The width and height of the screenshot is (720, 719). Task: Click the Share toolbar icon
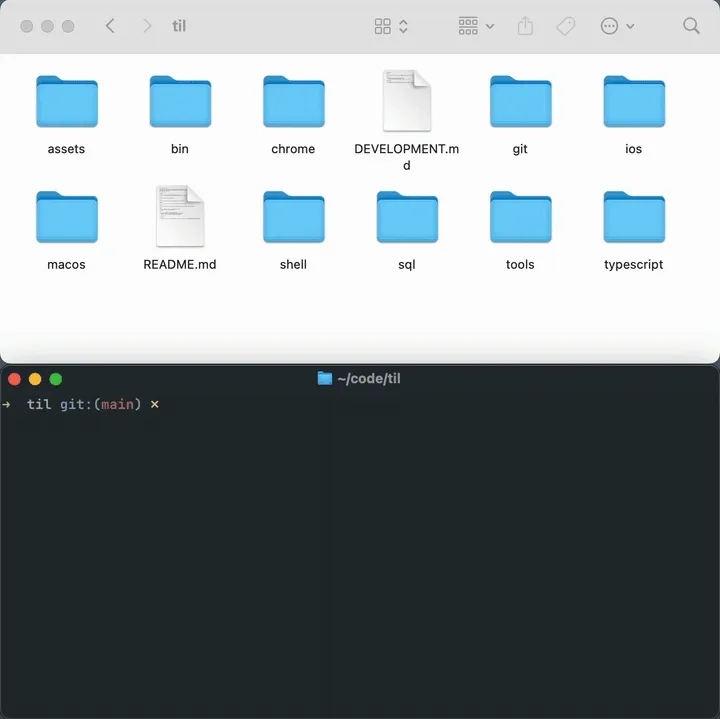525,26
